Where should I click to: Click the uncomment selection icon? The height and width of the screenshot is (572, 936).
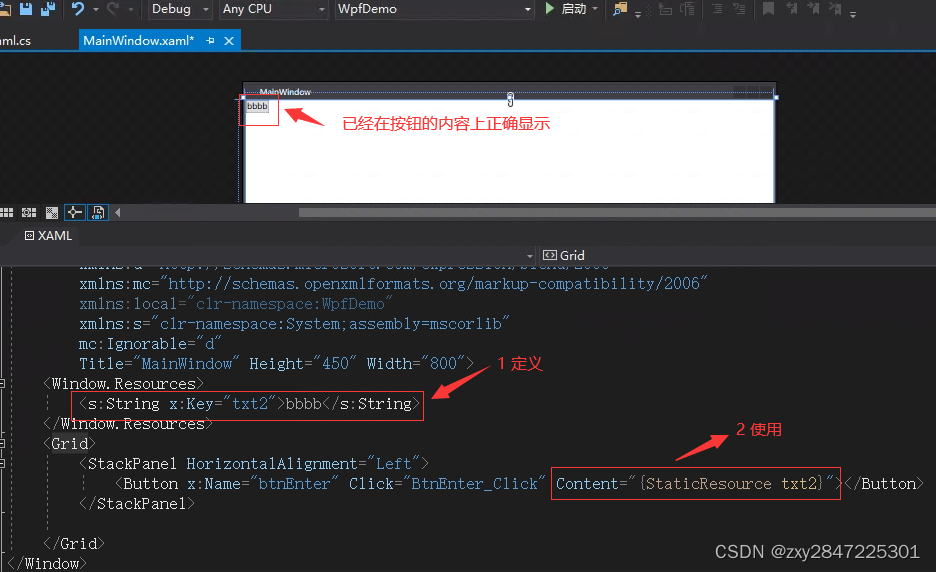tap(739, 8)
